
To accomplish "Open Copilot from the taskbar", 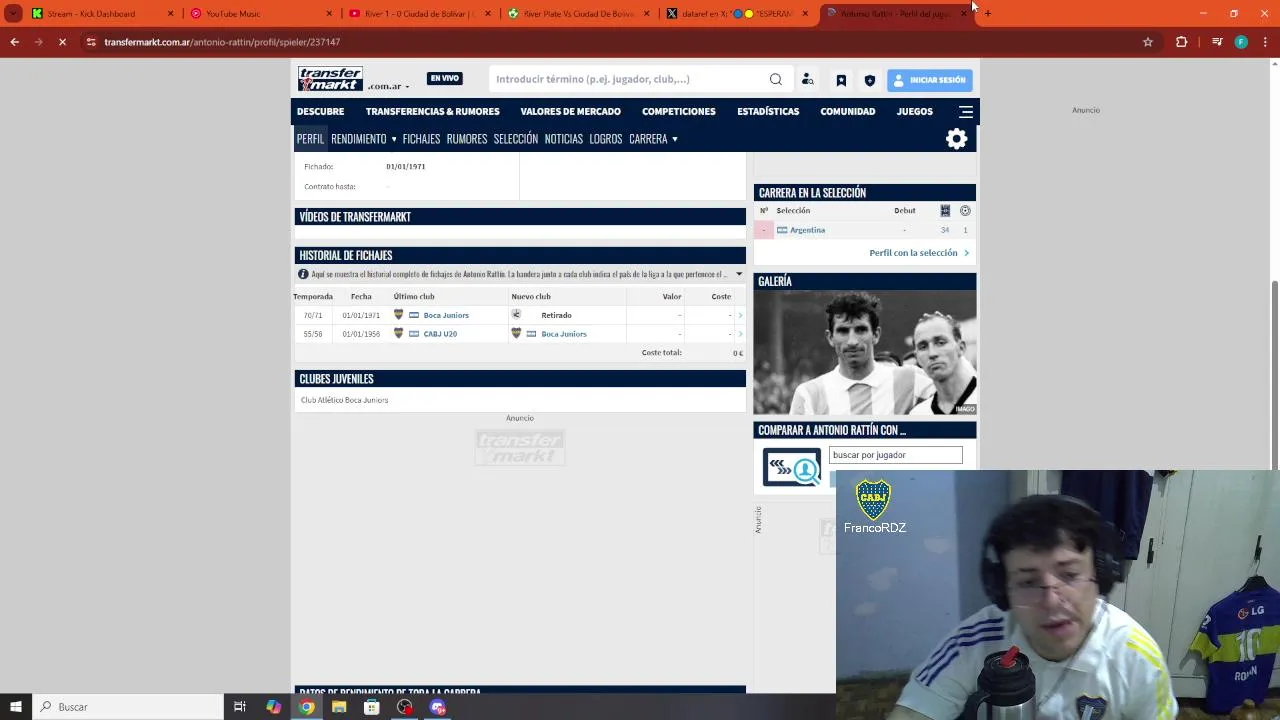I will tap(273, 707).
